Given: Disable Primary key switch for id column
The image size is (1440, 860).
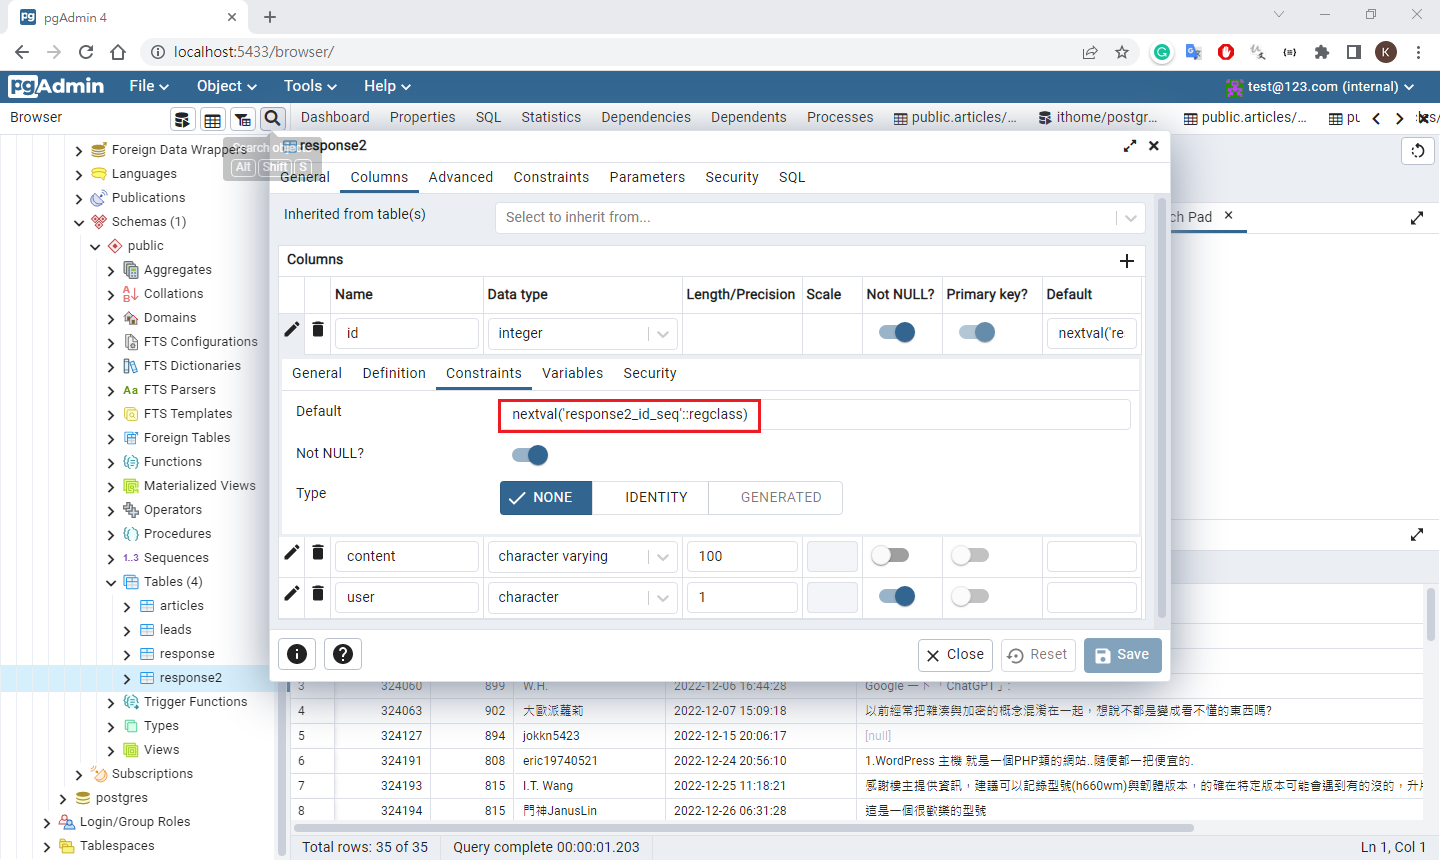Looking at the screenshot, I should 976,333.
